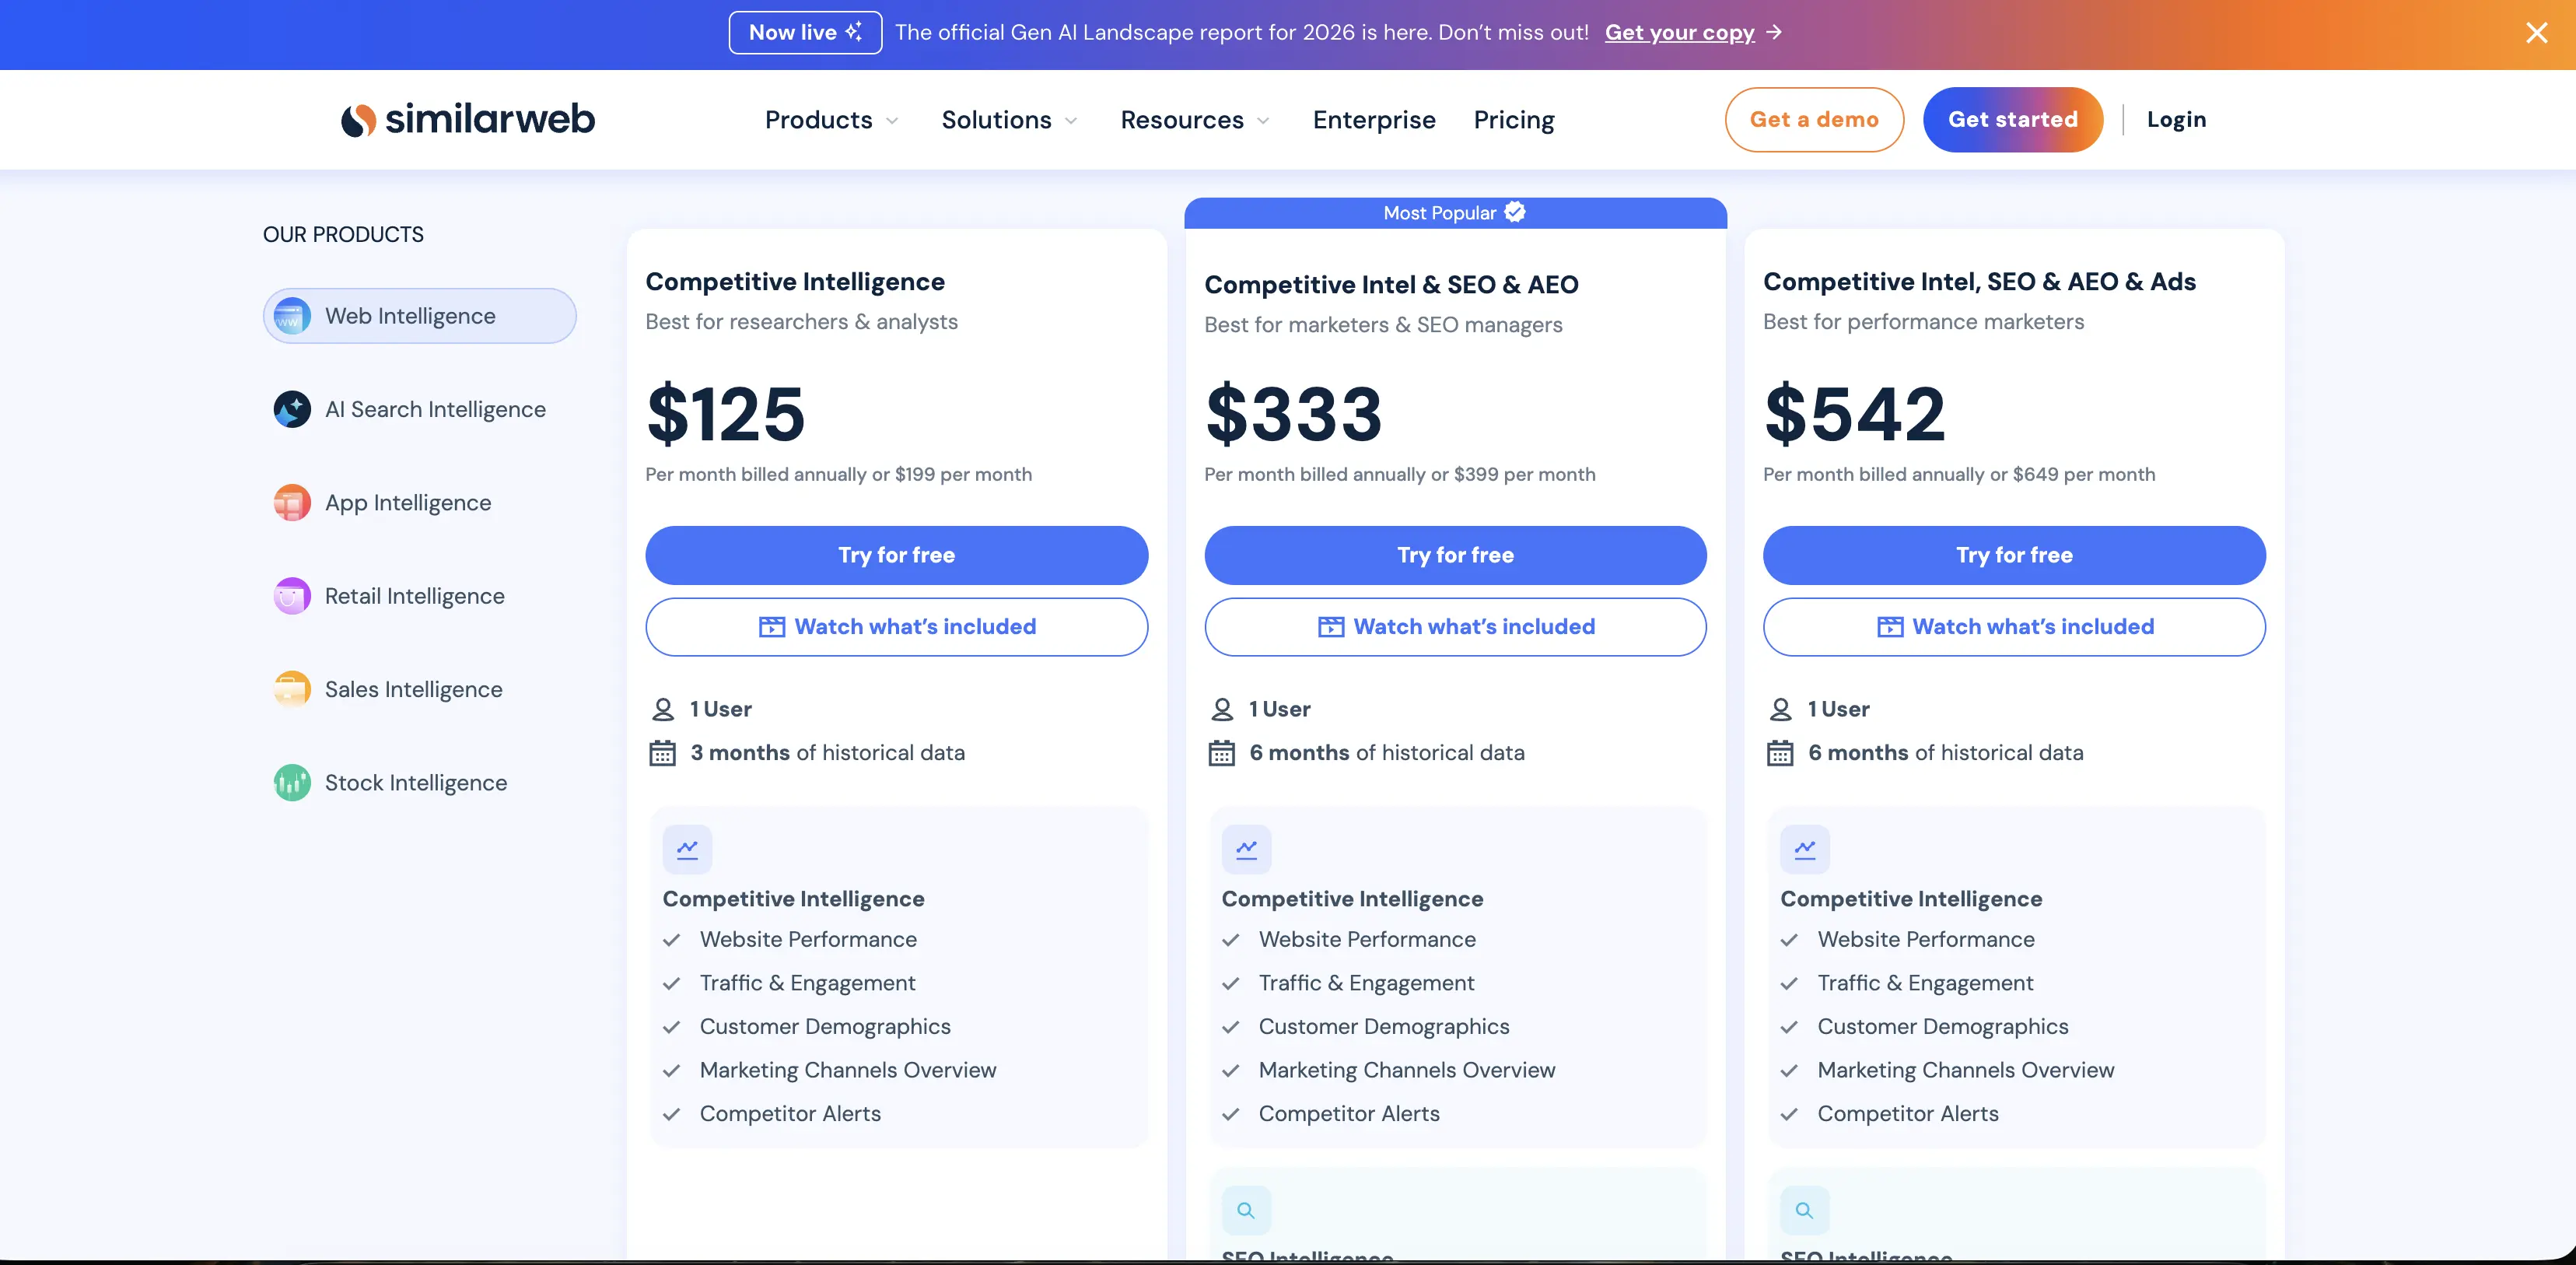2576x1265 pixels.
Task: Click the Login link
Action: pyautogui.click(x=2176, y=119)
